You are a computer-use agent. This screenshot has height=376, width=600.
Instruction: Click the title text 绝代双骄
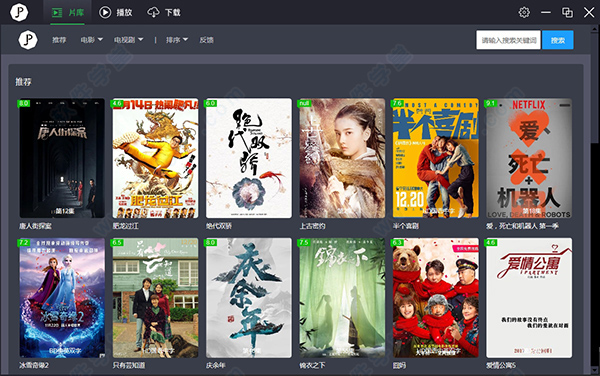219,226
